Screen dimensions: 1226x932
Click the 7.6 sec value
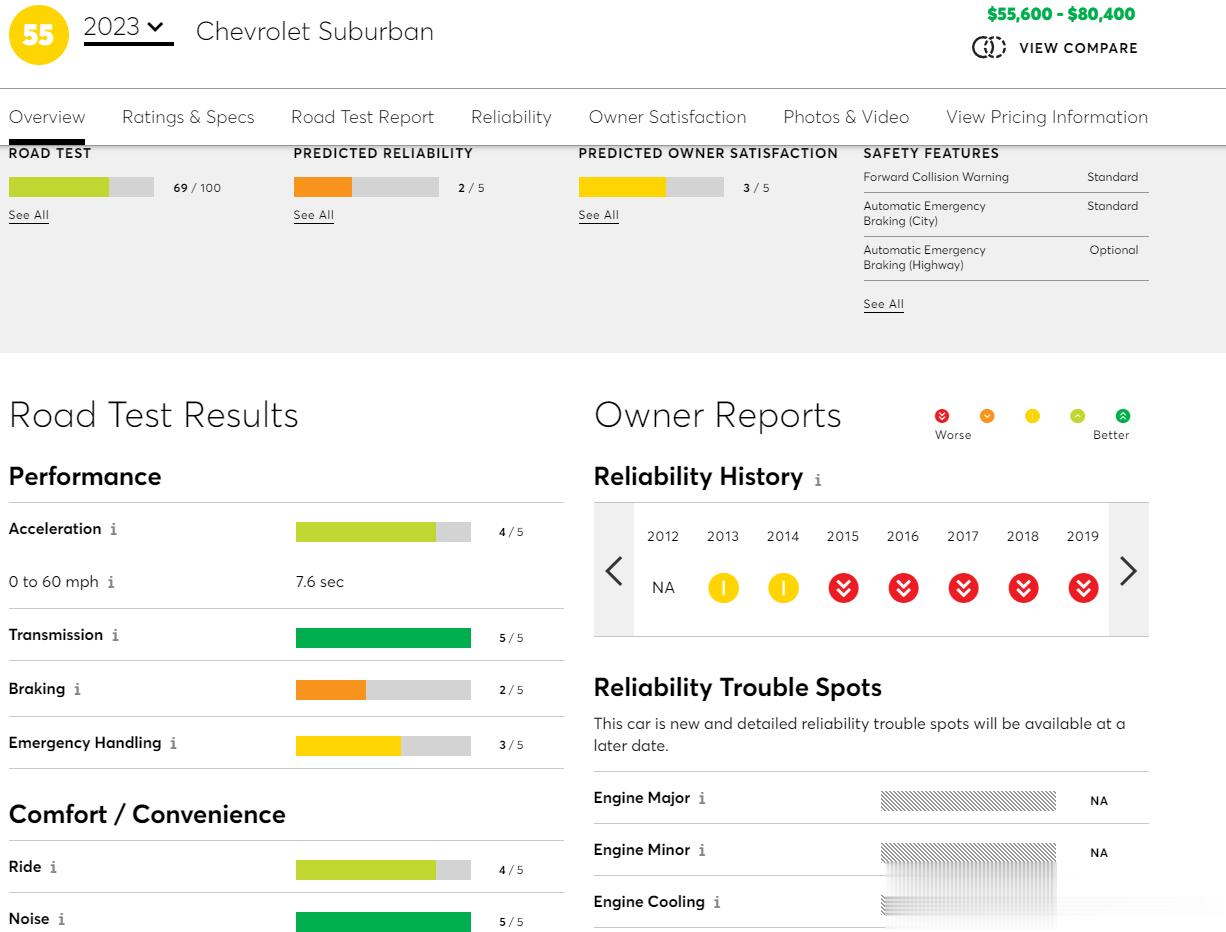coord(320,582)
